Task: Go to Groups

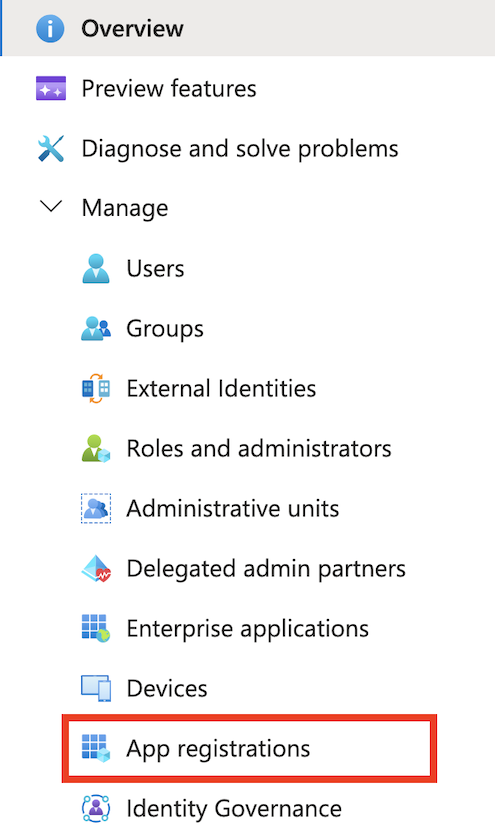Action: click(165, 329)
